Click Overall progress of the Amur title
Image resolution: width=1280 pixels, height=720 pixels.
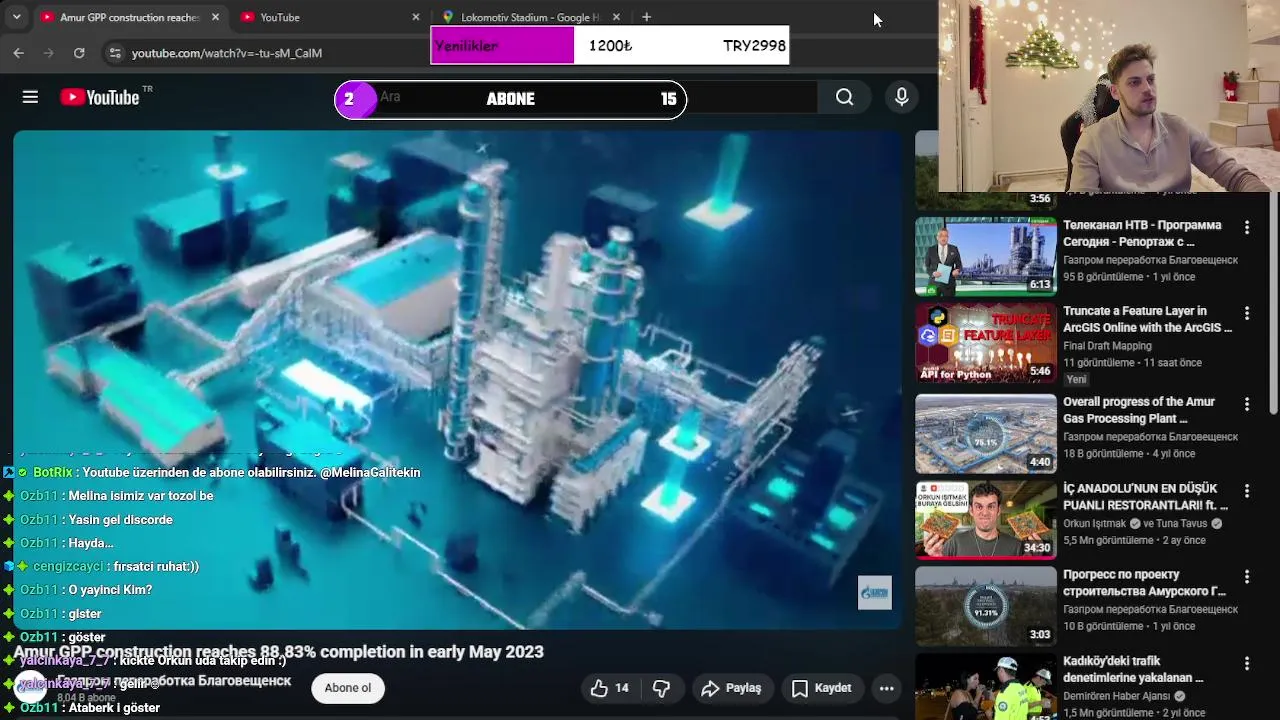(1139, 410)
